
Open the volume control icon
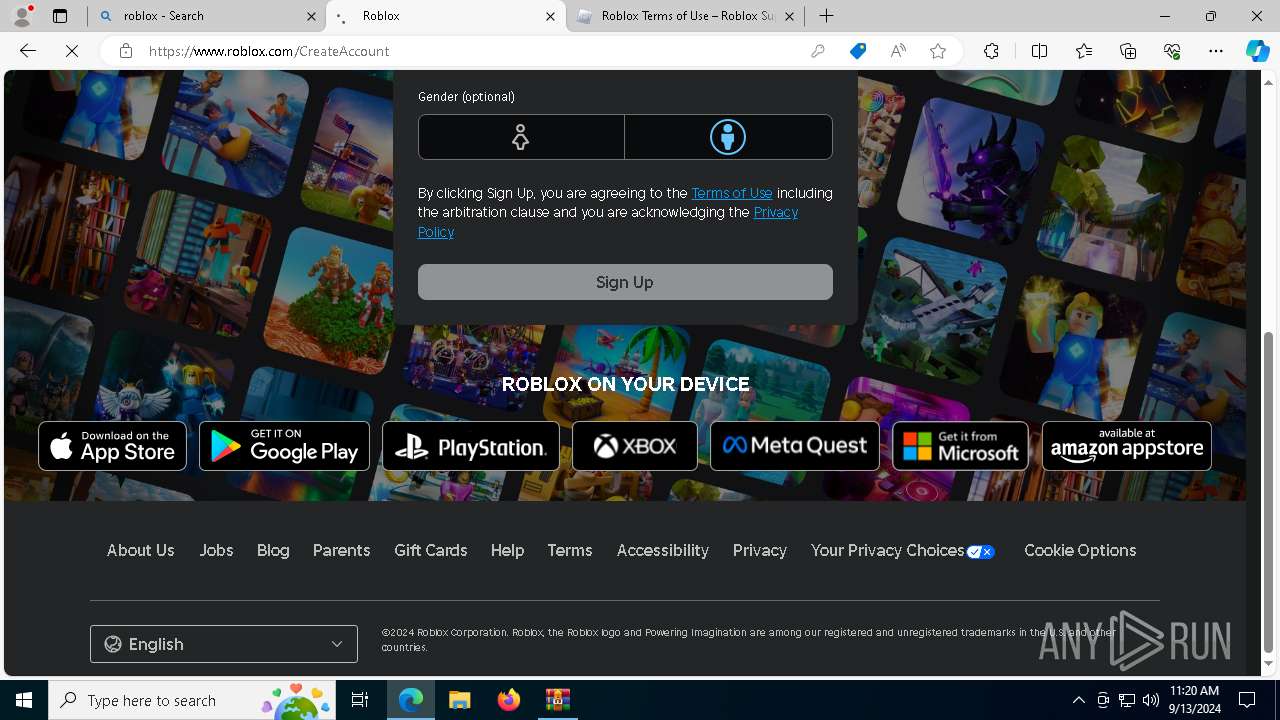[x=1151, y=700]
